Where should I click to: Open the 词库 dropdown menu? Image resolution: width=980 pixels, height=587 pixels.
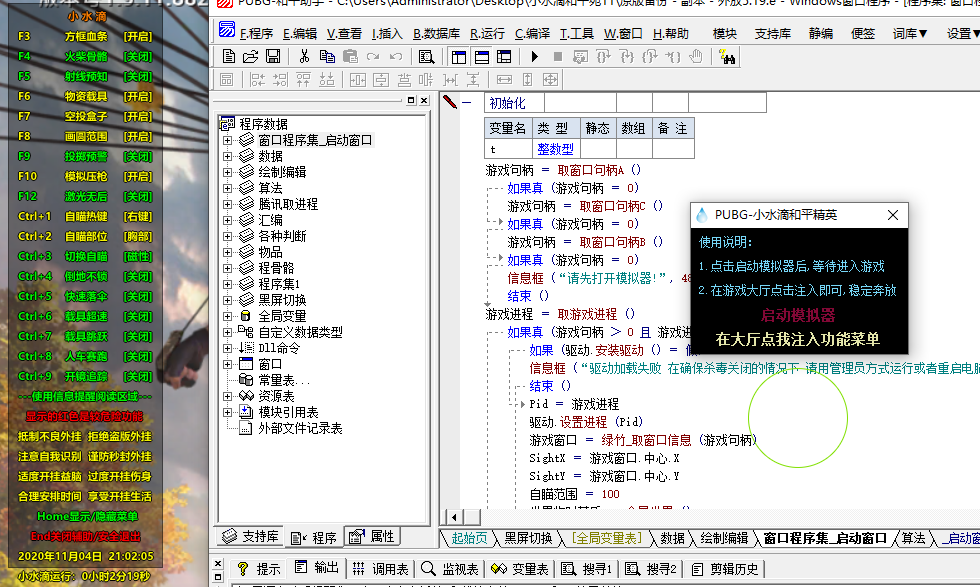point(910,33)
